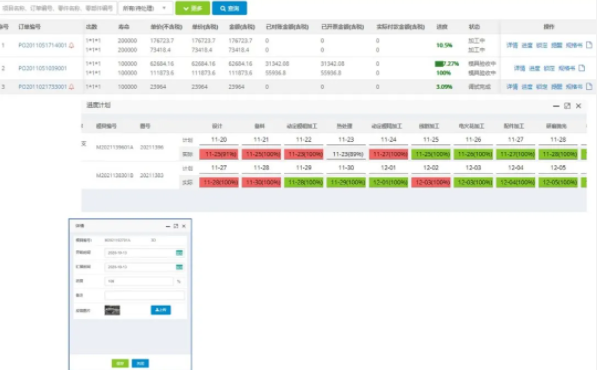Click the alarm bell beside PO2011051714001

pyautogui.click(x=72, y=45)
